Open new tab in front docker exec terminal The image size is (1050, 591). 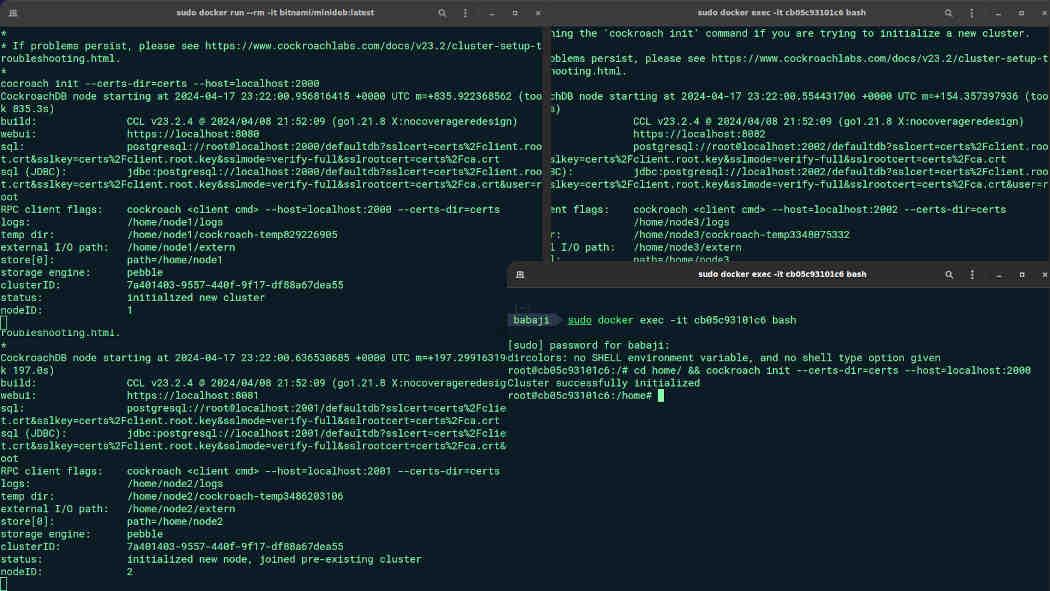[x=520, y=274]
